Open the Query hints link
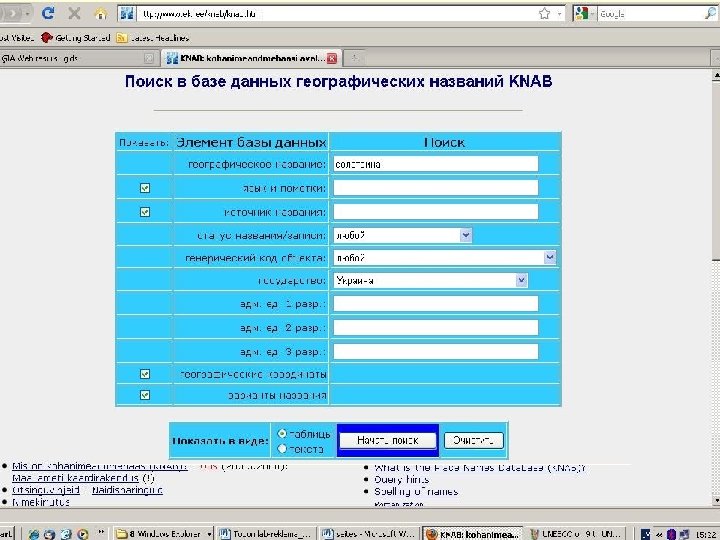Image resolution: width=720 pixels, height=540 pixels. [x=401, y=479]
